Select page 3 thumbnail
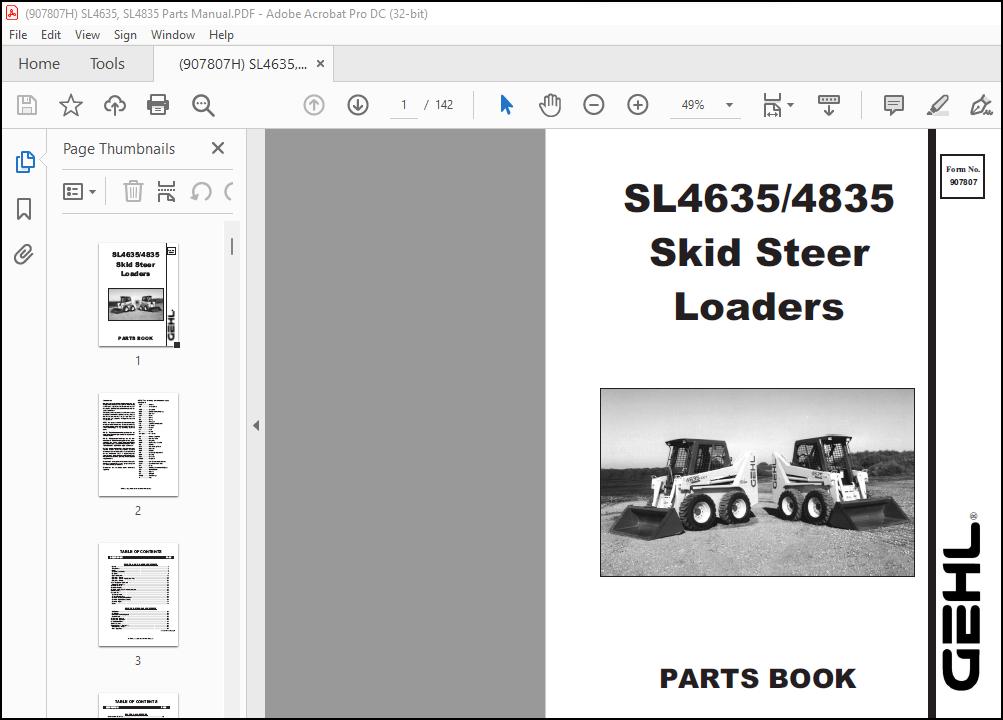1003x720 pixels. (138, 595)
